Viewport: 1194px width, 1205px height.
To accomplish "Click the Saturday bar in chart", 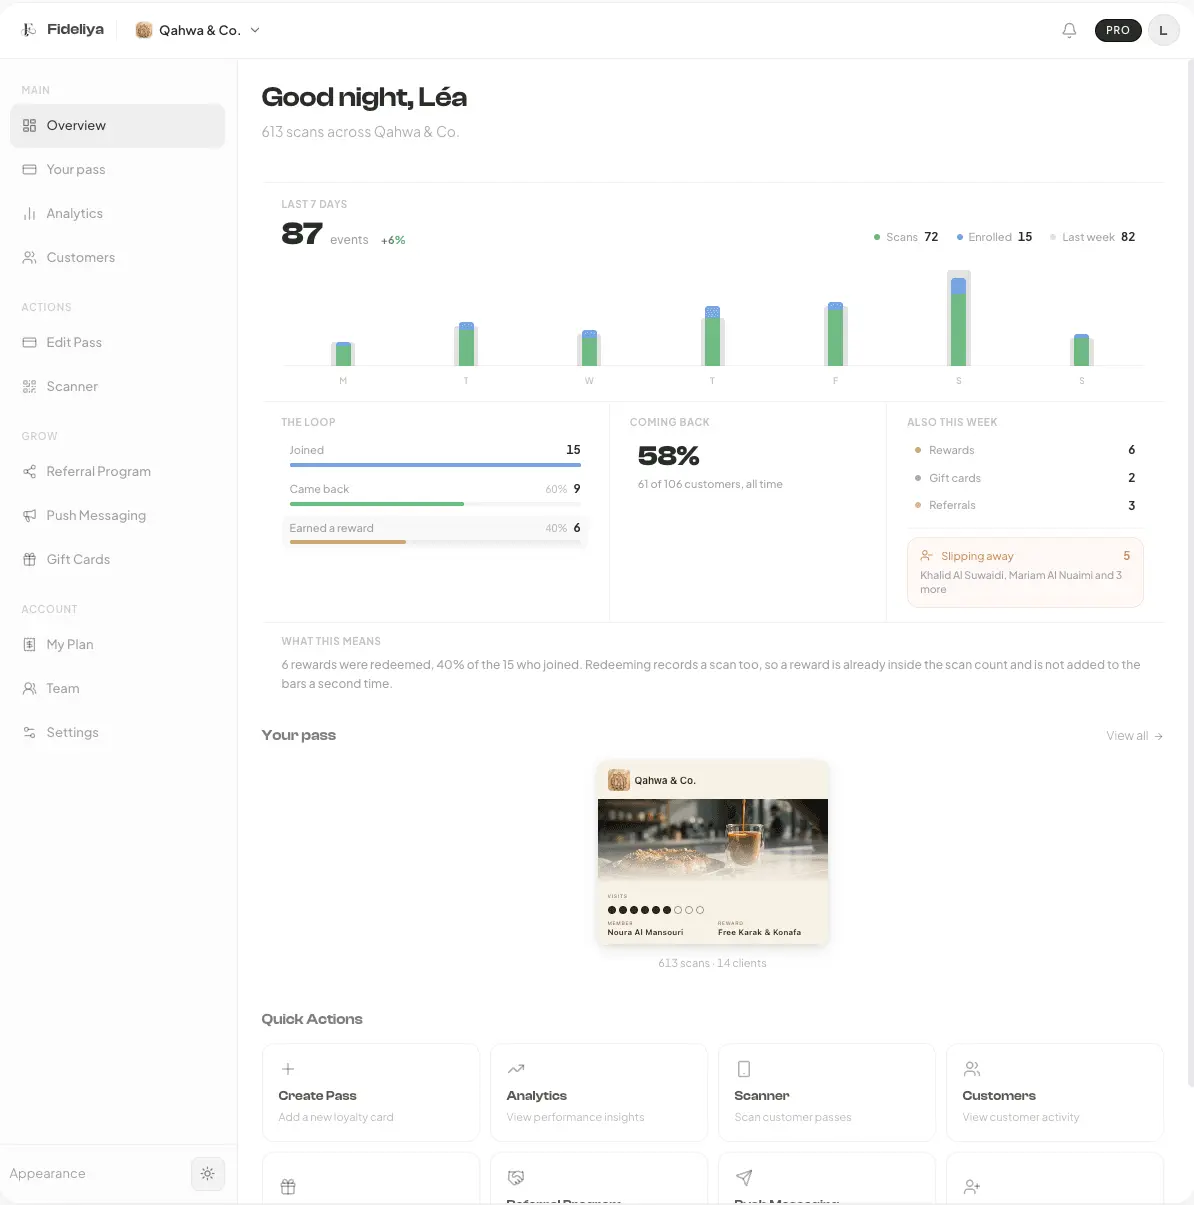I will [959, 318].
